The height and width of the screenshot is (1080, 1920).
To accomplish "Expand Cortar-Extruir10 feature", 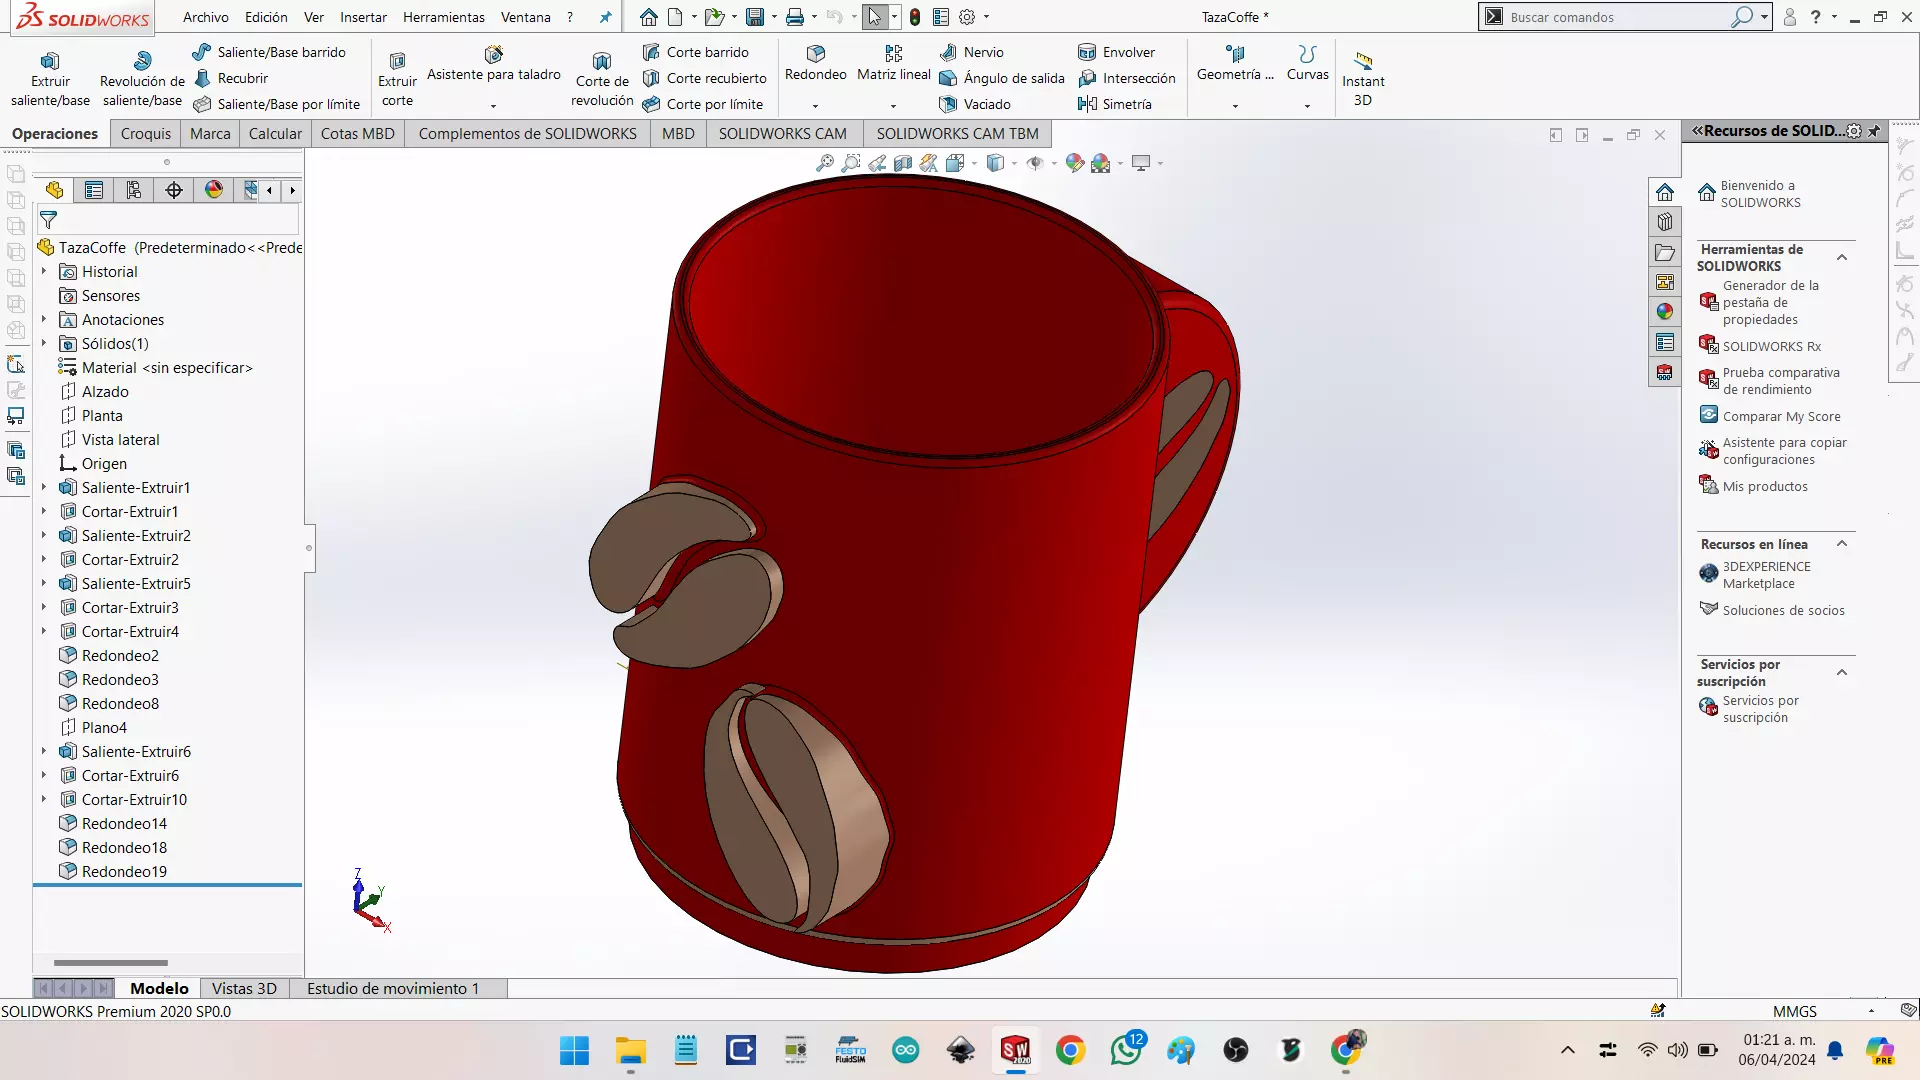I will (44, 799).
